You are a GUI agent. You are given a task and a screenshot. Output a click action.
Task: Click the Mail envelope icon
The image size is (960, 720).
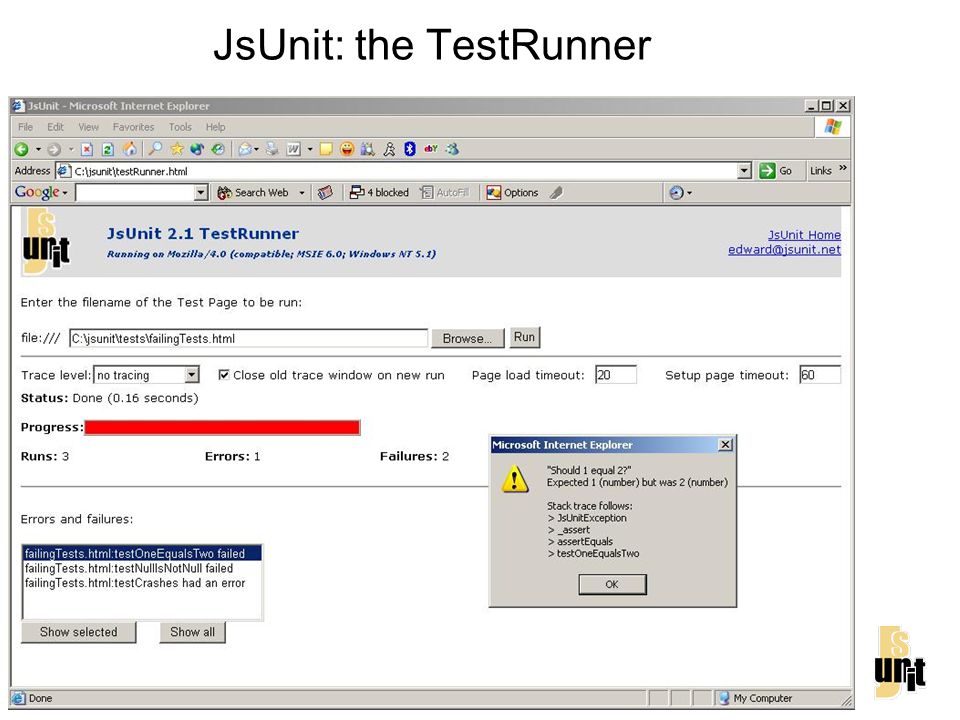[245, 149]
